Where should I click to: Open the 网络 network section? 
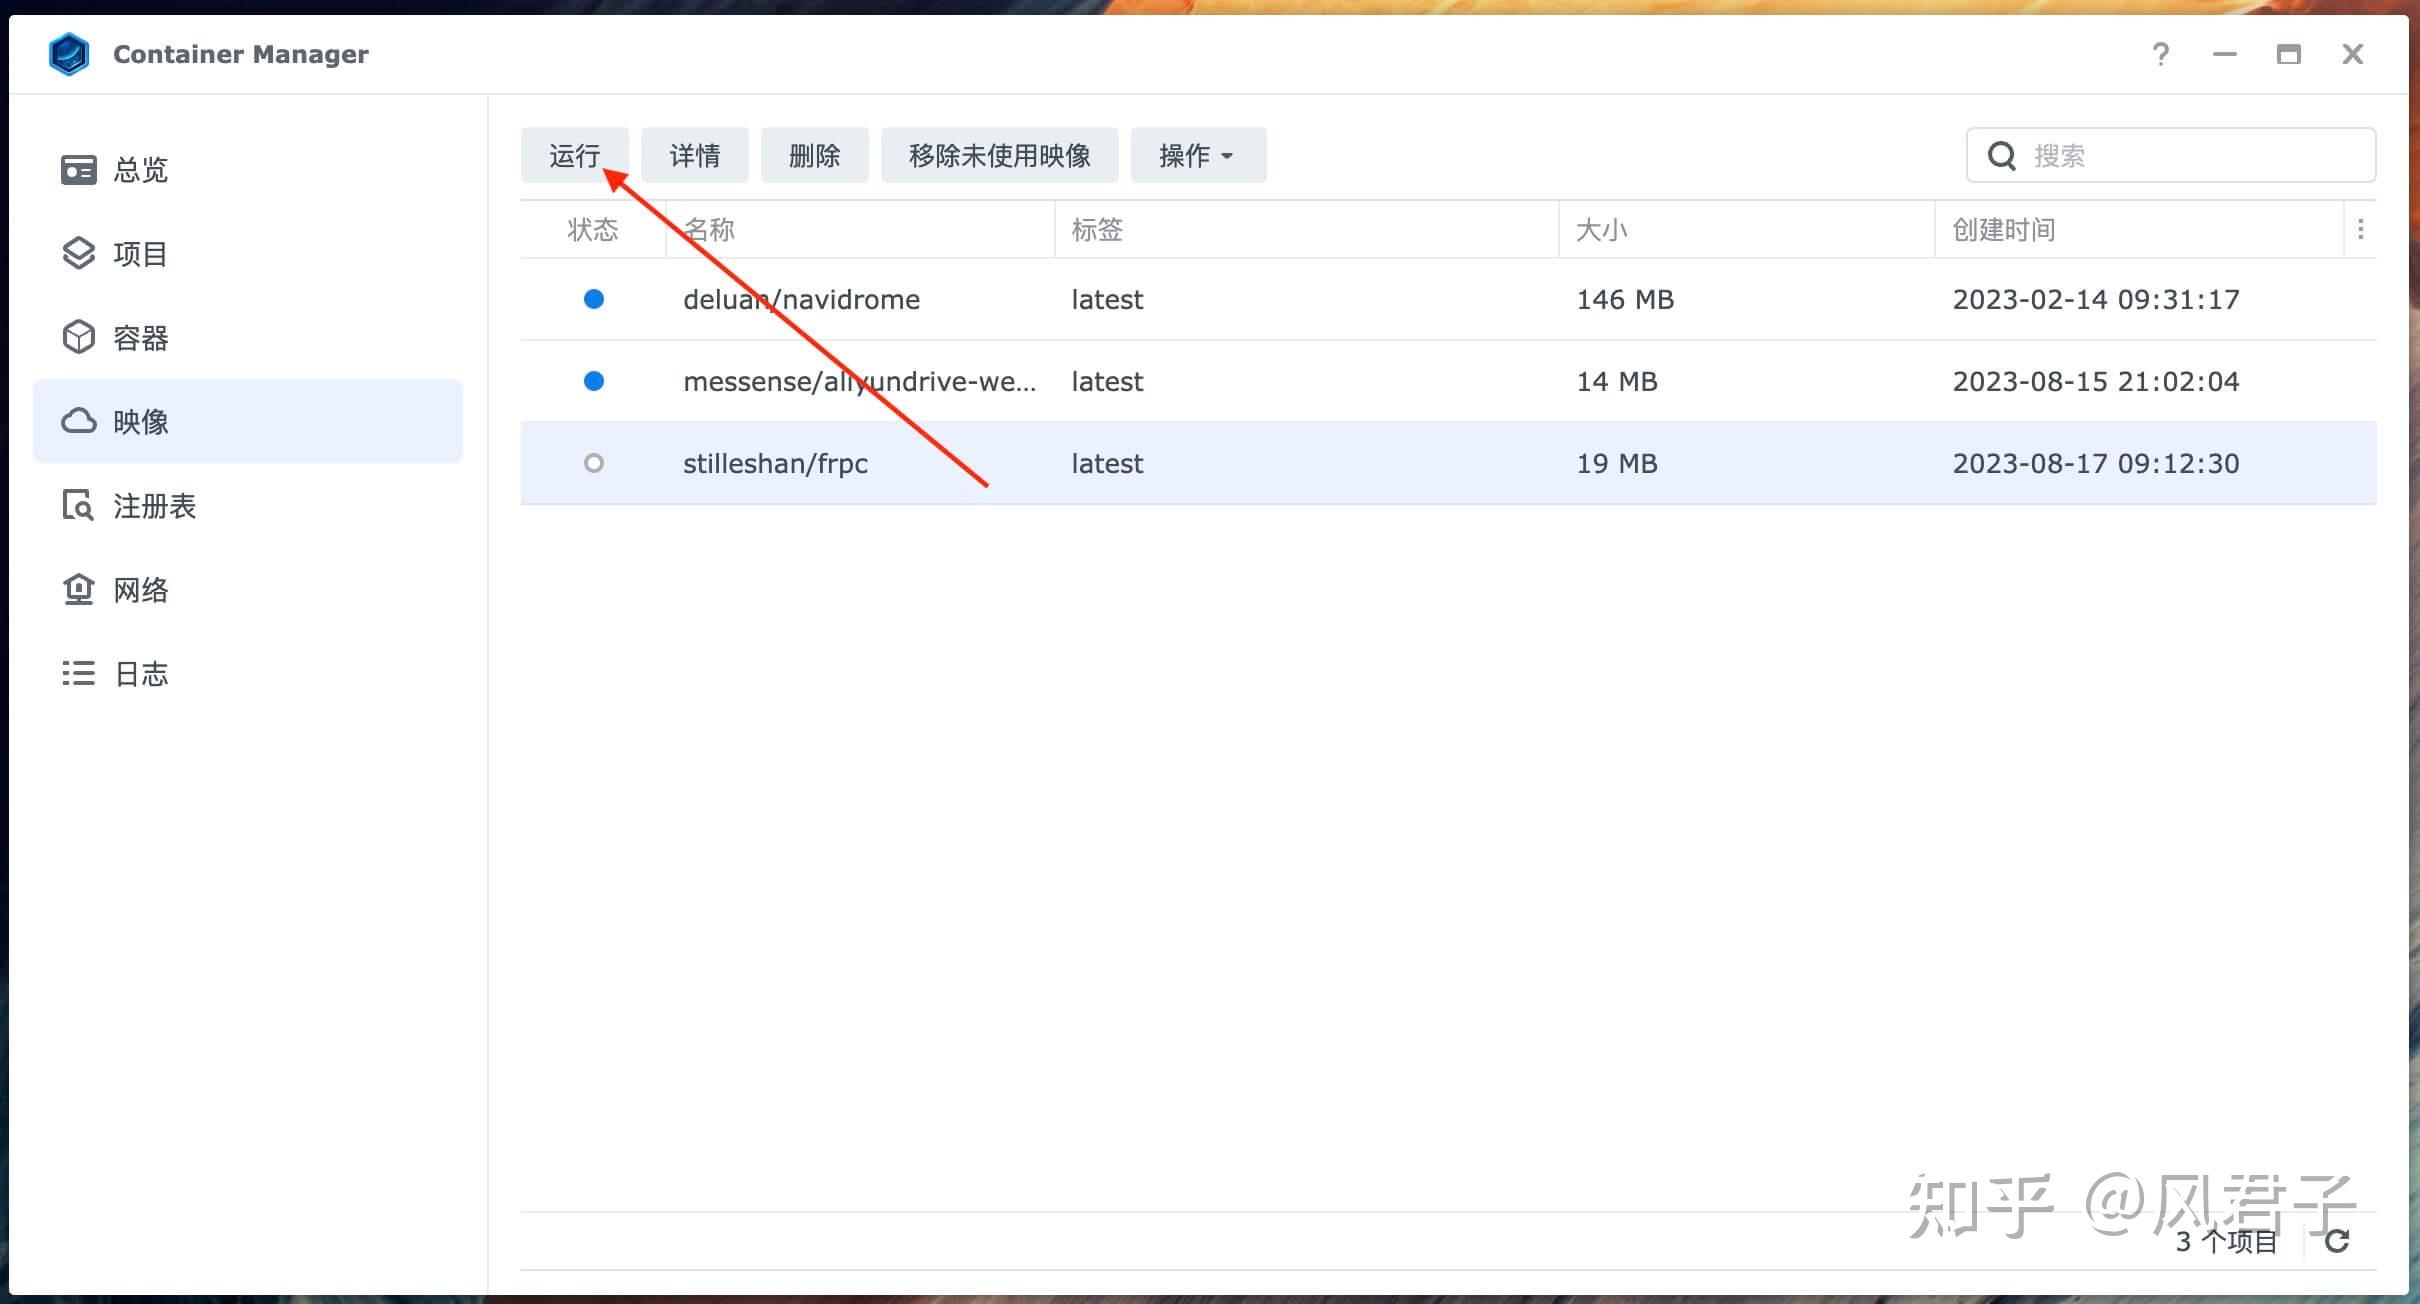click(x=141, y=589)
